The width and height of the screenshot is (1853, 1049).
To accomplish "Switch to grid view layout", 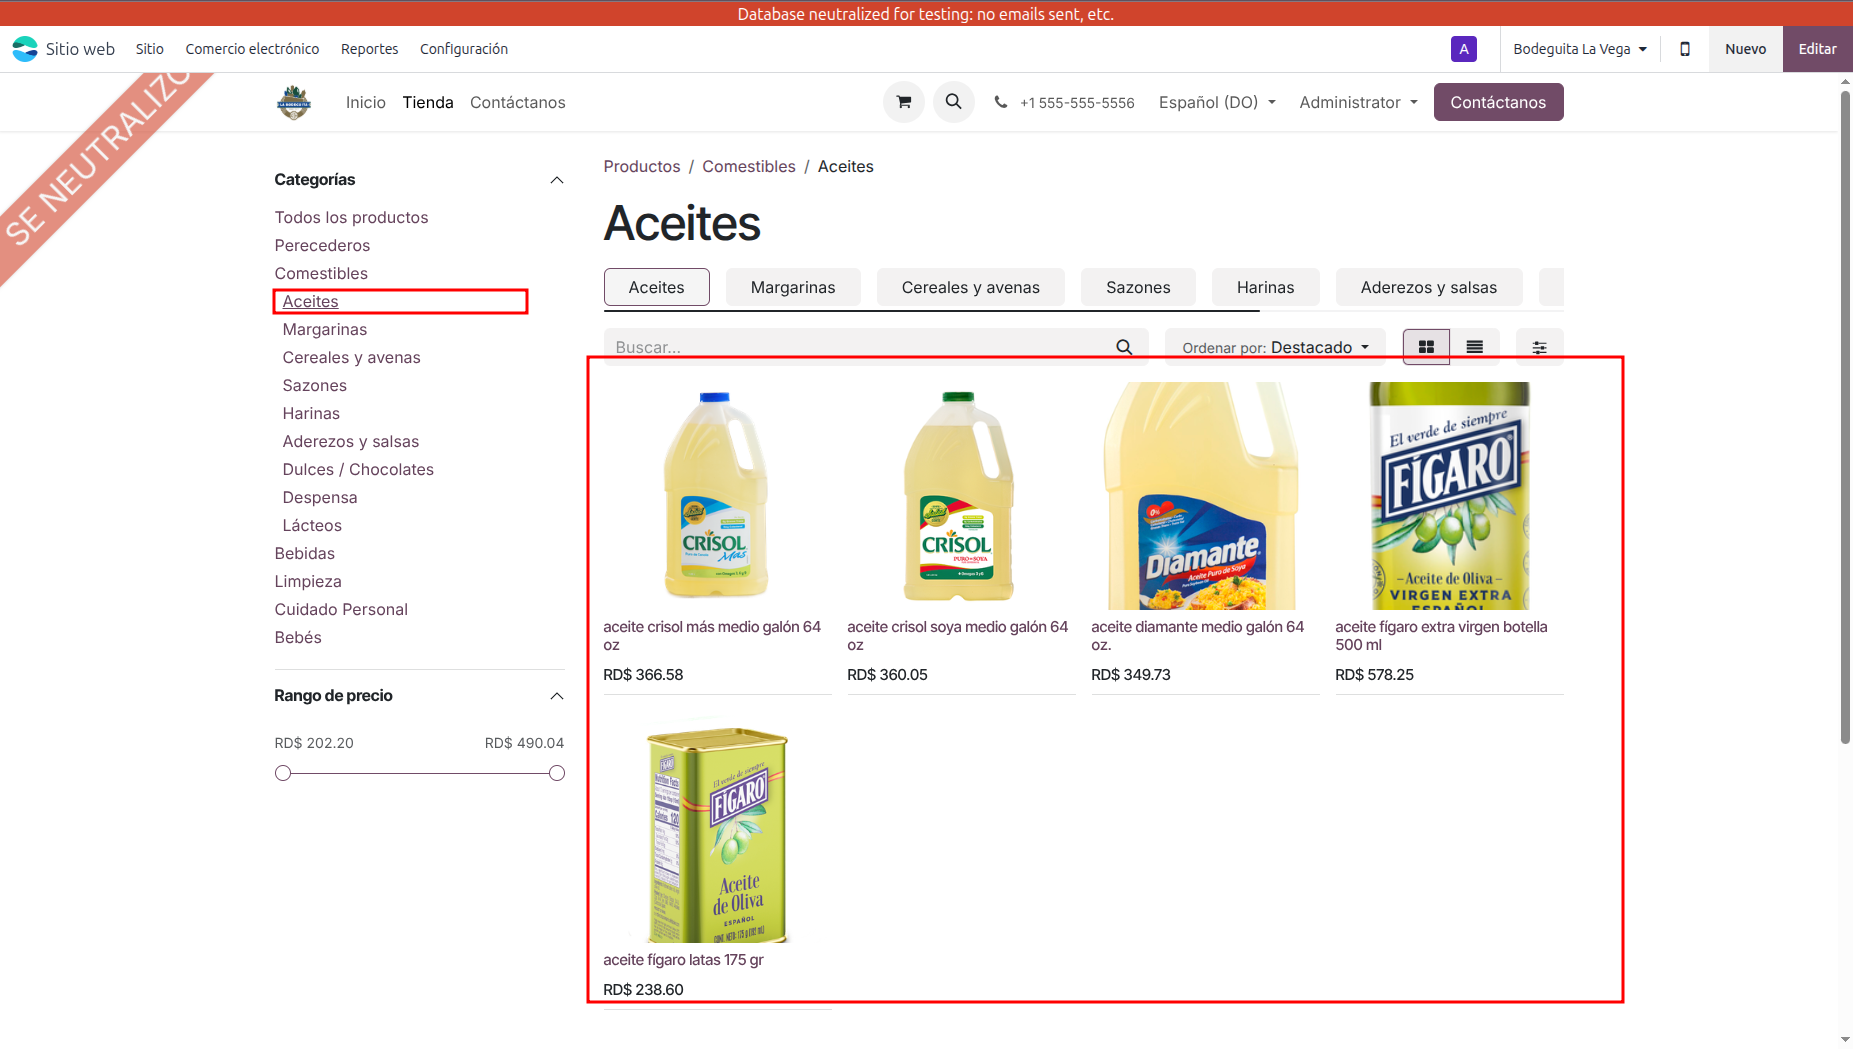I will coord(1426,347).
